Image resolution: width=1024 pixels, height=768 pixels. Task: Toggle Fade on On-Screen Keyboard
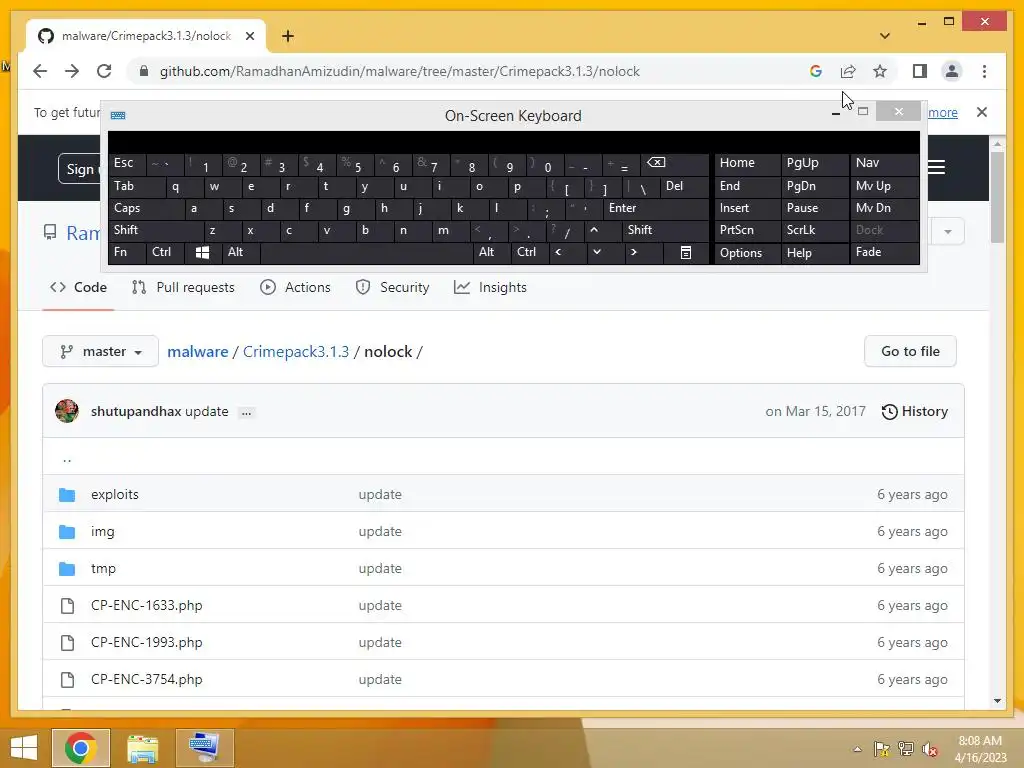[884, 252]
